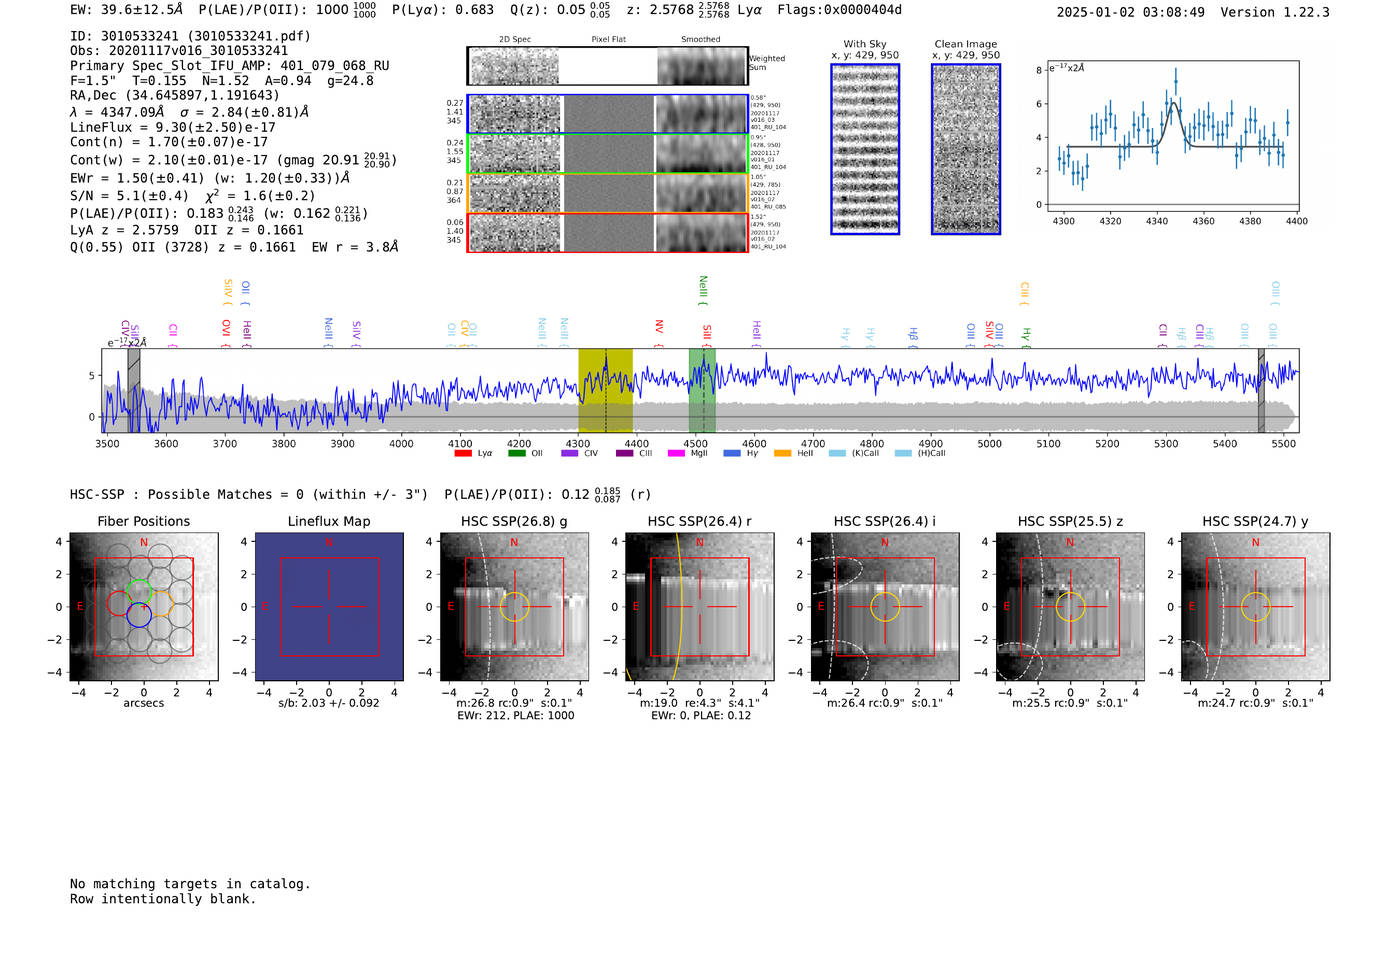This screenshot has height=953, width=1400.
Task: Click the timestamp '2025-01-02 03:08:49'
Action: pos(1130,13)
